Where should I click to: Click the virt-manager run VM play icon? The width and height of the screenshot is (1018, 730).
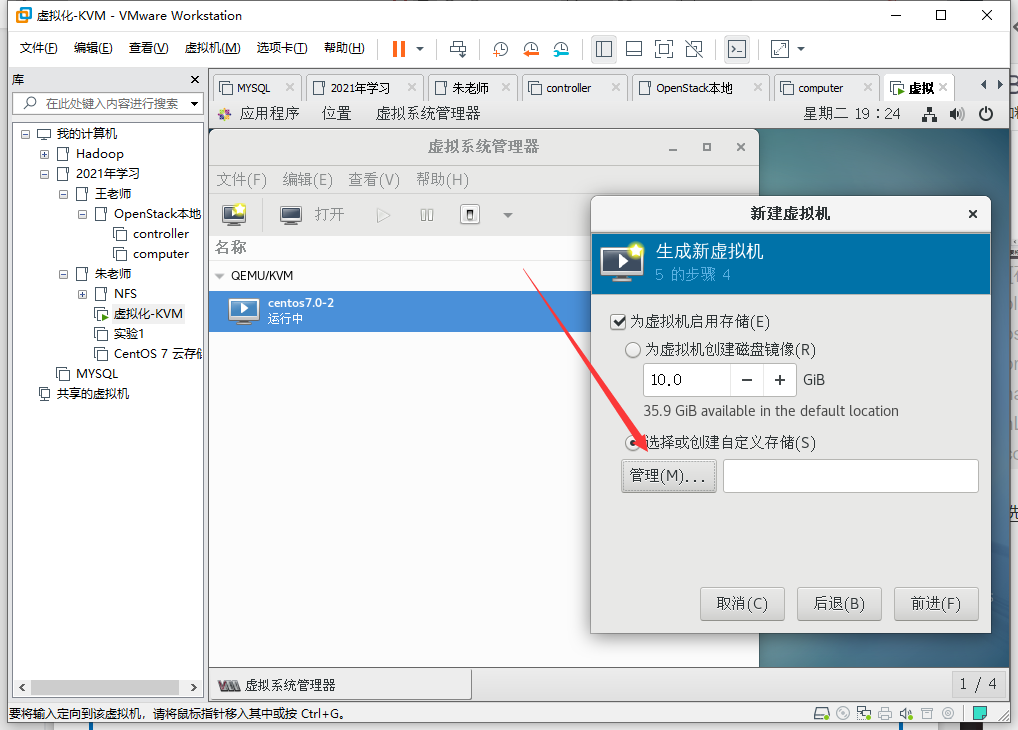point(383,215)
